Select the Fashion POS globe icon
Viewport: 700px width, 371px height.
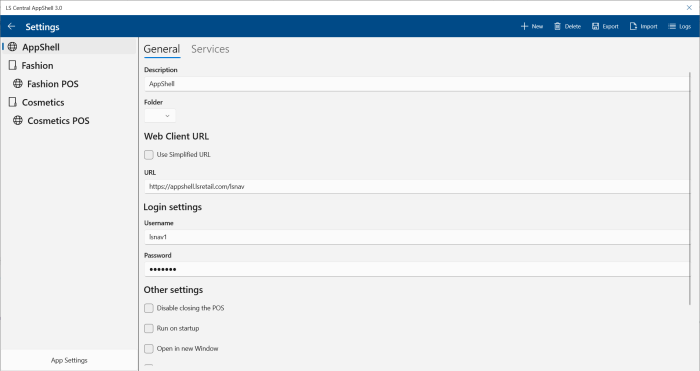(x=17, y=83)
